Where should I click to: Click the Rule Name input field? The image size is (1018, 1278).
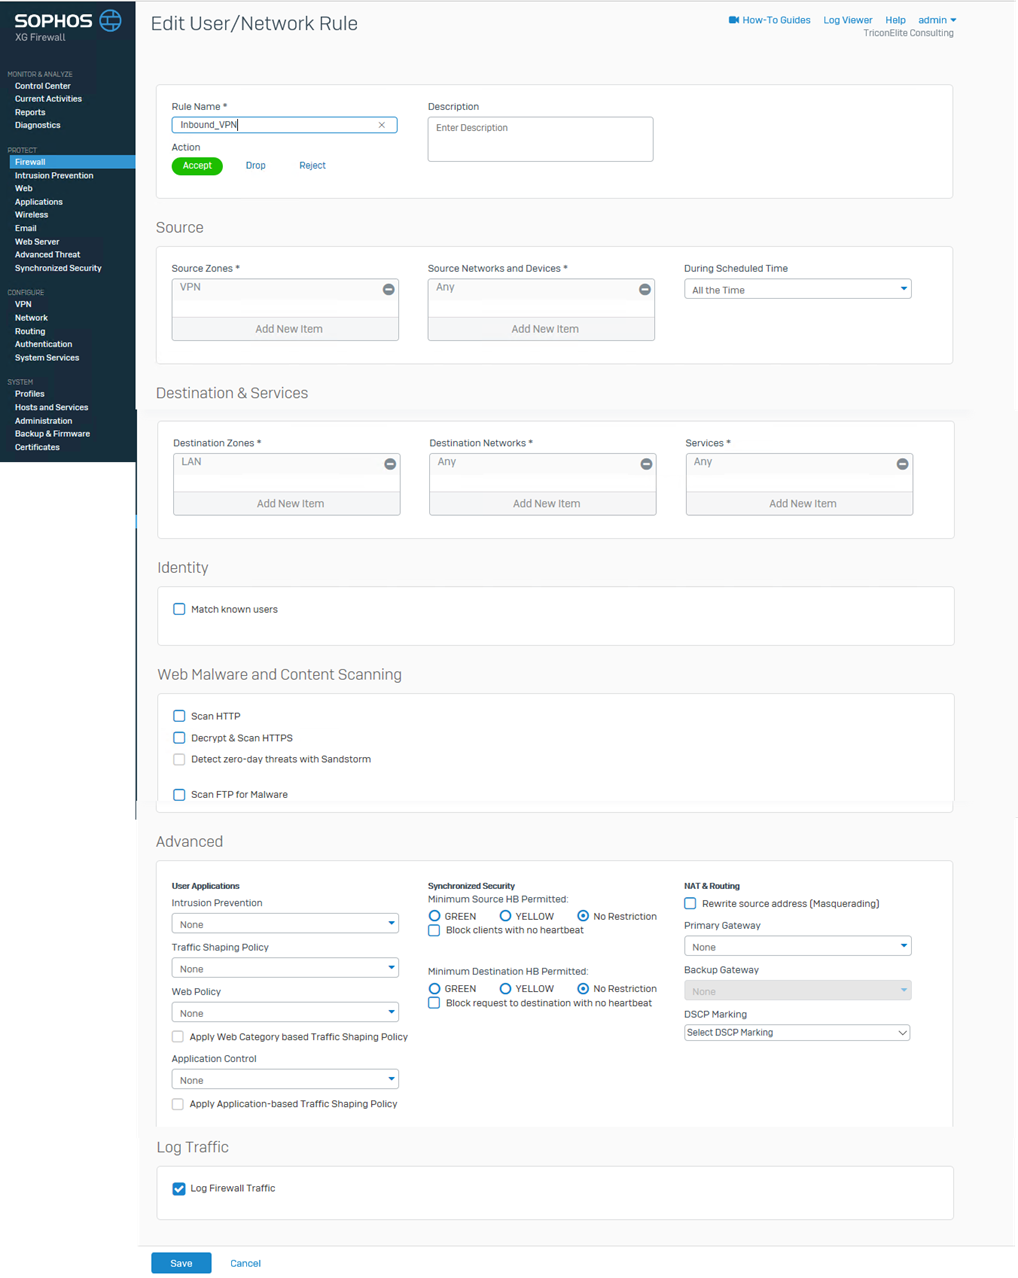284,125
